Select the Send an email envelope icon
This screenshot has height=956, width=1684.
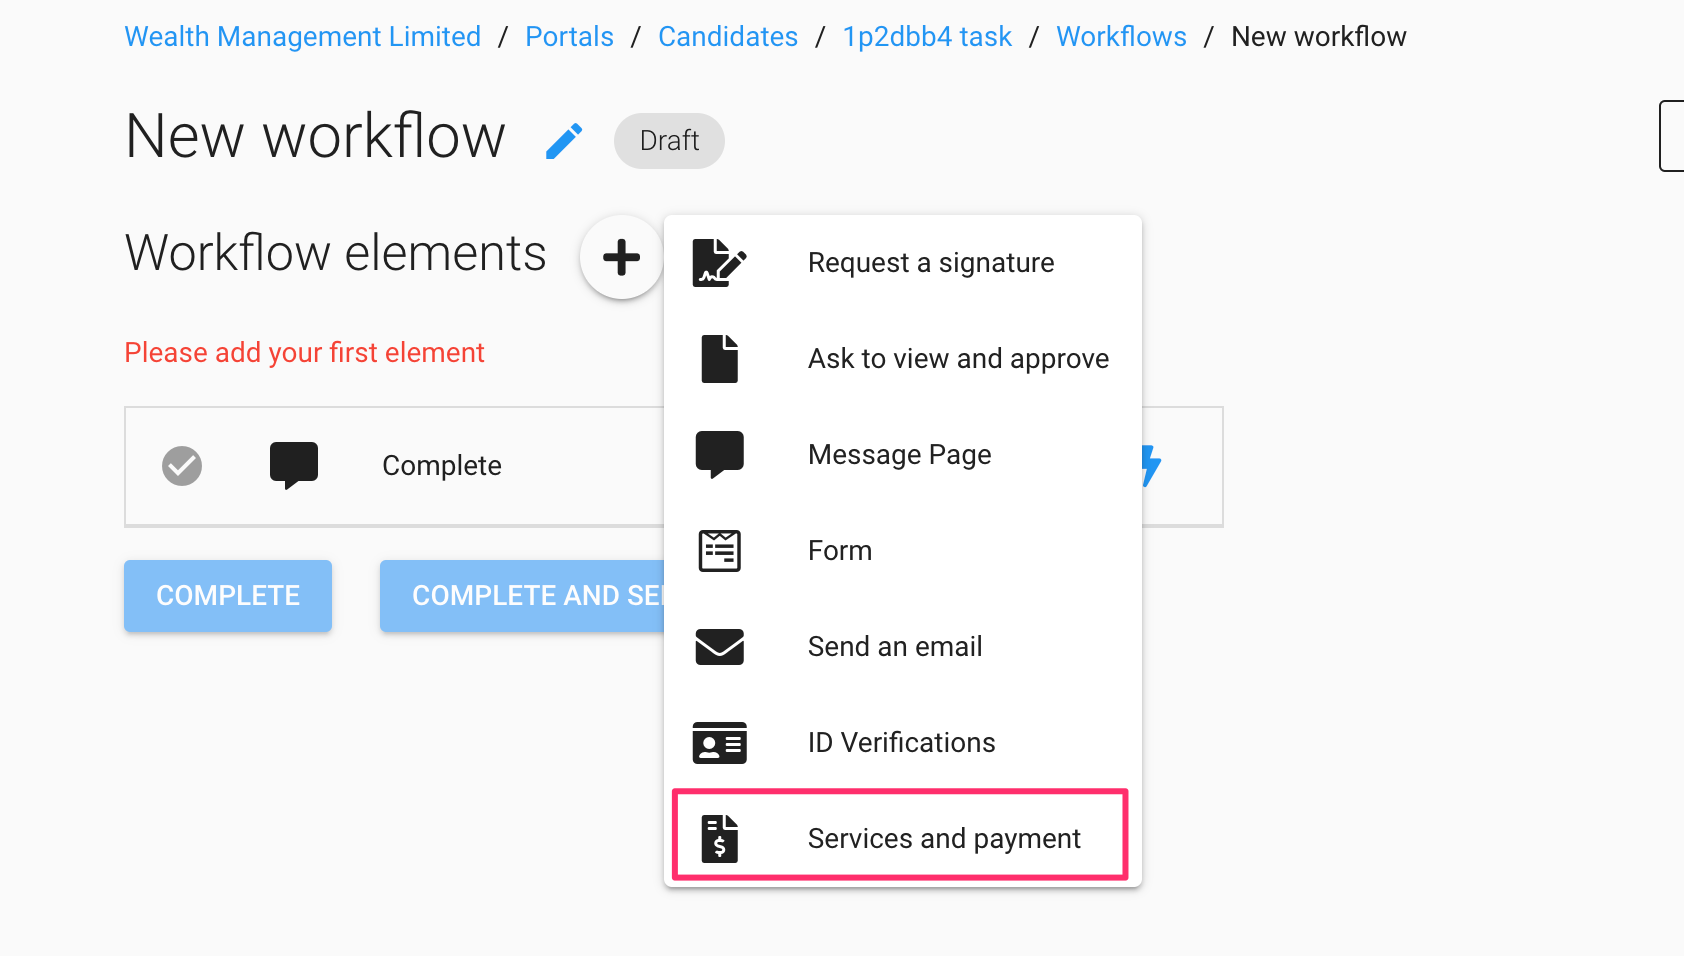[x=720, y=646]
